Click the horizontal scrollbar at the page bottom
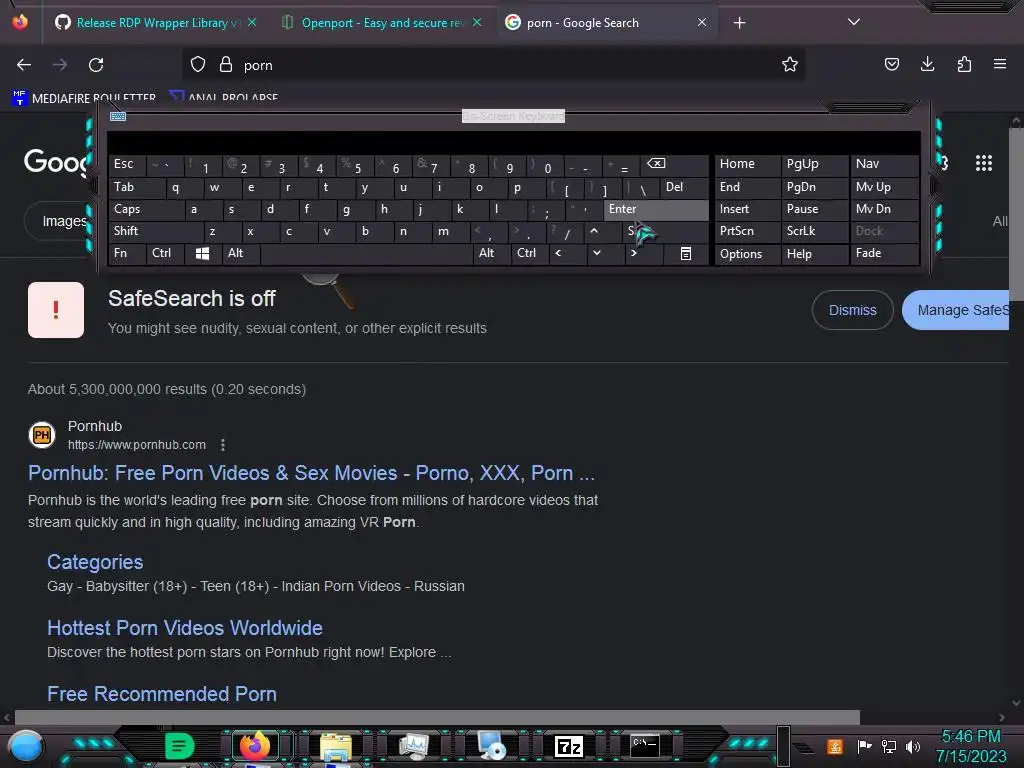The height and width of the screenshot is (768, 1024). click(437, 717)
